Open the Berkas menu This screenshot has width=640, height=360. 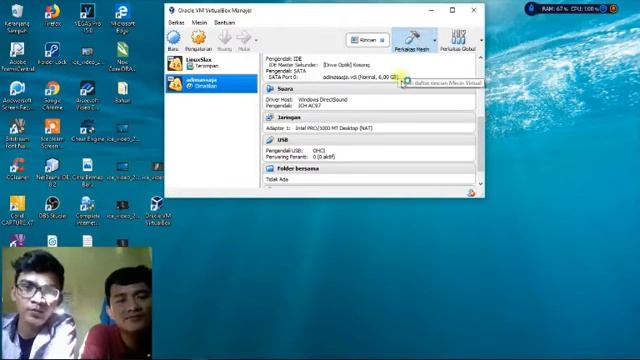tap(176, 22)
